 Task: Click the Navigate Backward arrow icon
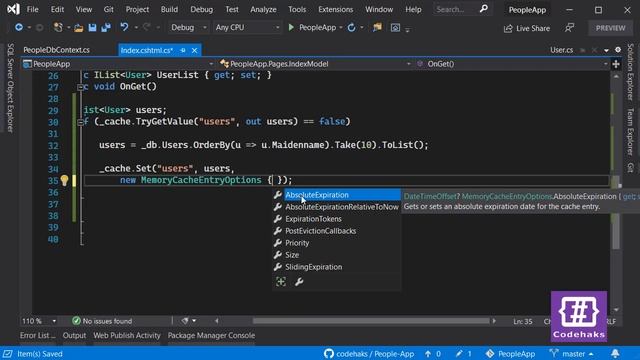[x=19, y=27]
